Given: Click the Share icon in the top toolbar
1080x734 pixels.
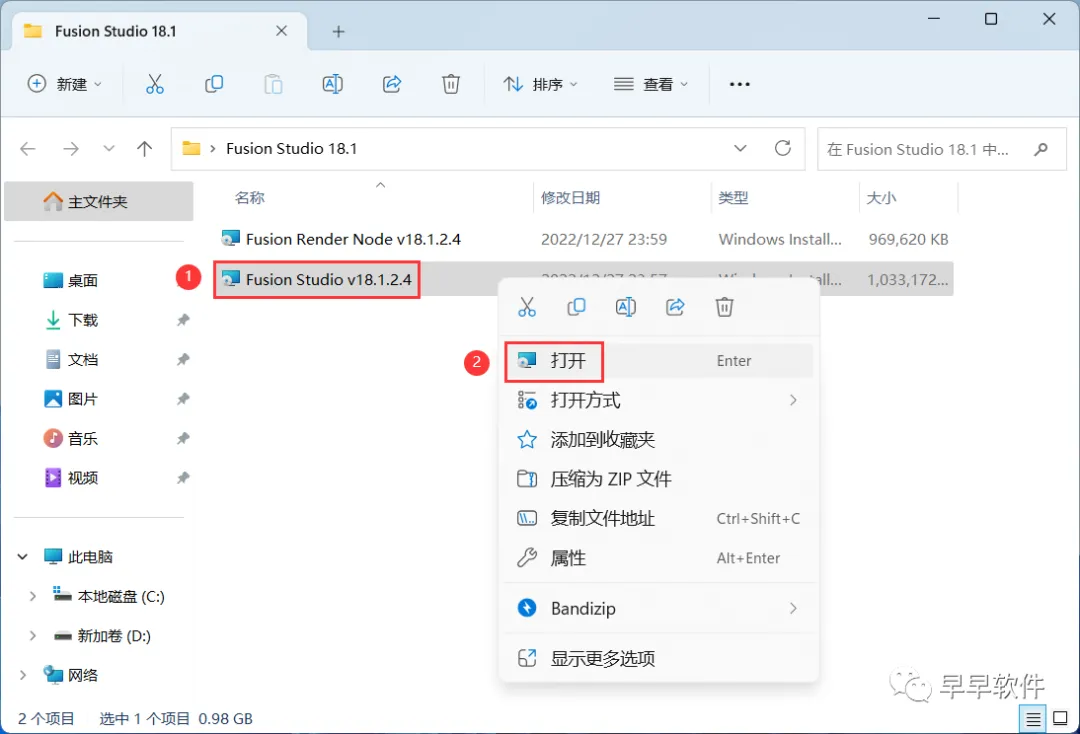Looking at the screenshot, I should pyautogui.click(x=392, y=84).
